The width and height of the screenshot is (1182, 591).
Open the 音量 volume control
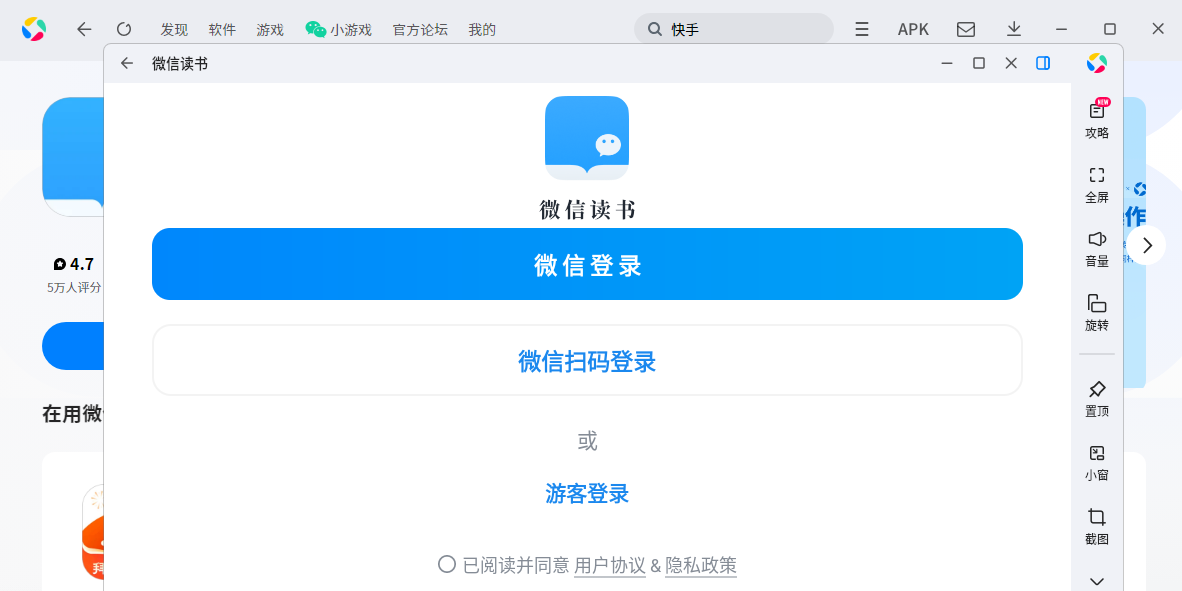pos(1097,250)
